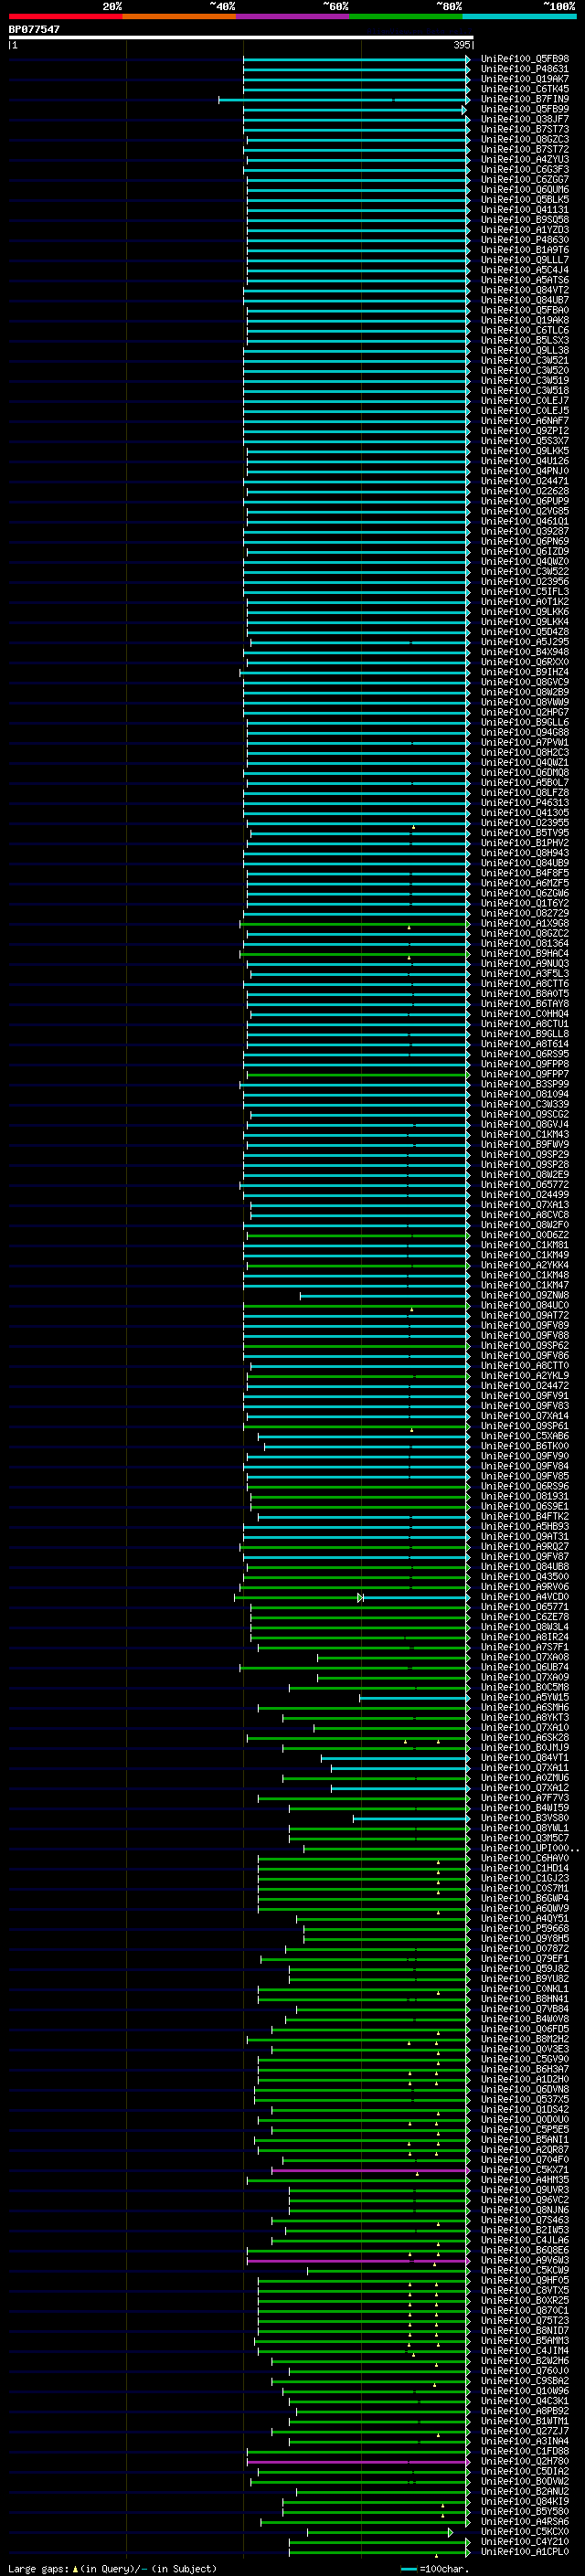Open hit UniRef100_B6GWP4
The height and width of the screenshot is (2576, 585).
(524, 1898)
